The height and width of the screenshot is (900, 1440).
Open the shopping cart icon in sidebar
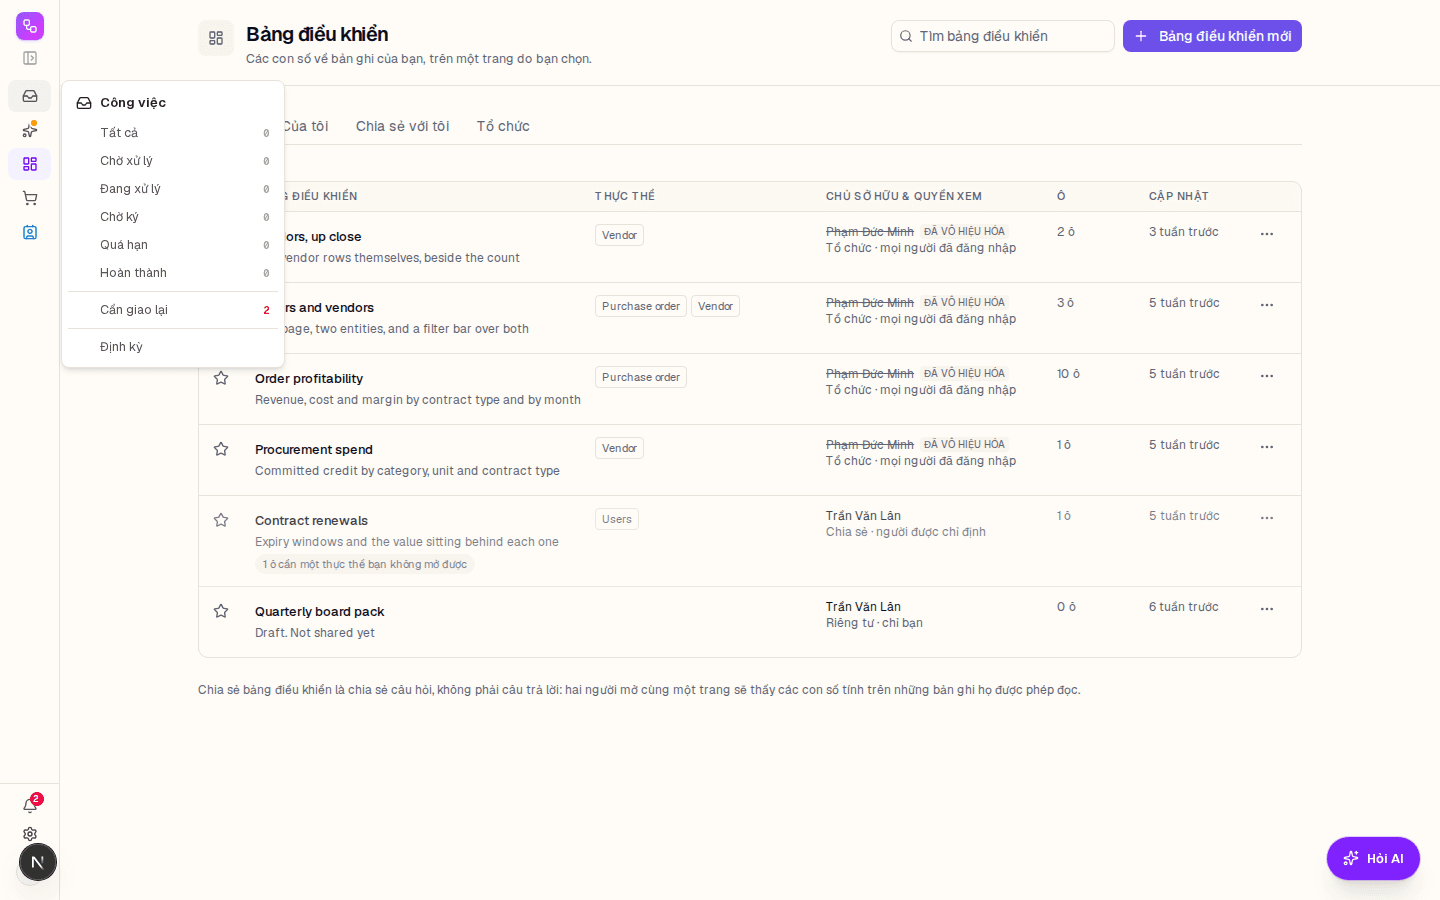click(x=30, y=198)
